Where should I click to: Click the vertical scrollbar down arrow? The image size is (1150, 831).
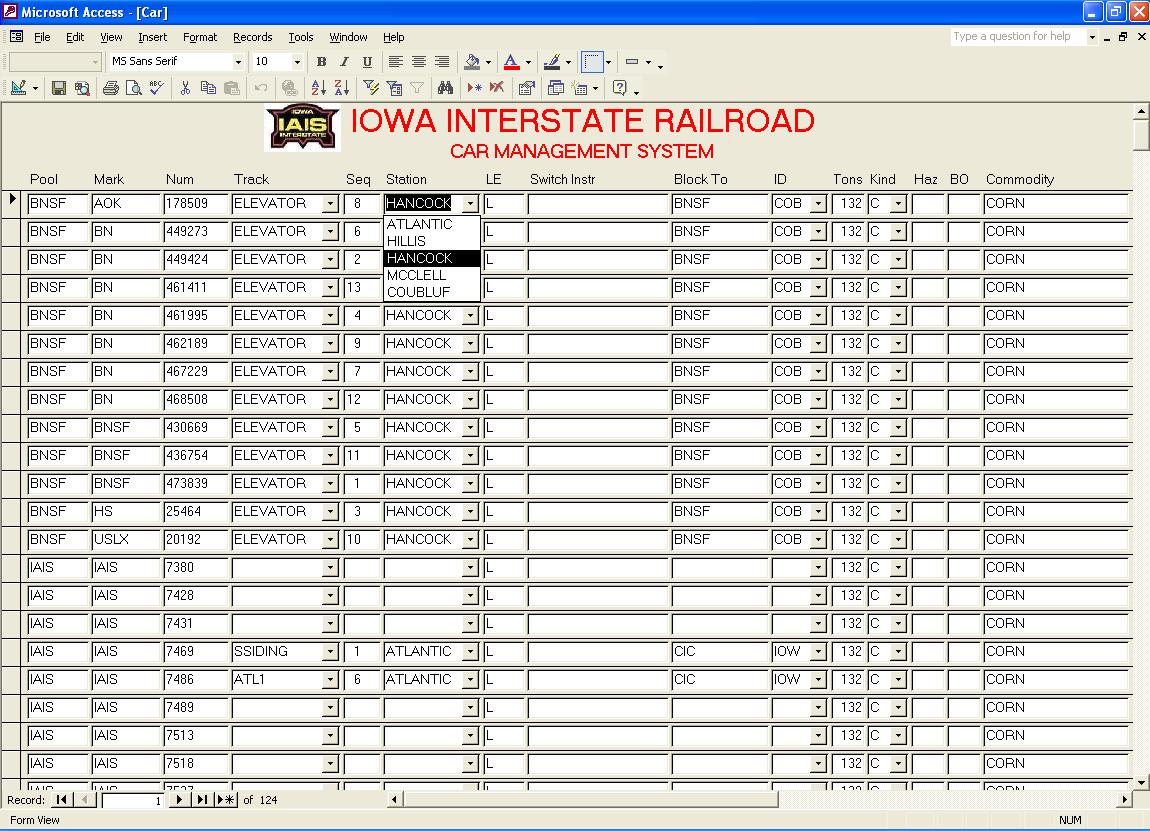point(1141,783)
